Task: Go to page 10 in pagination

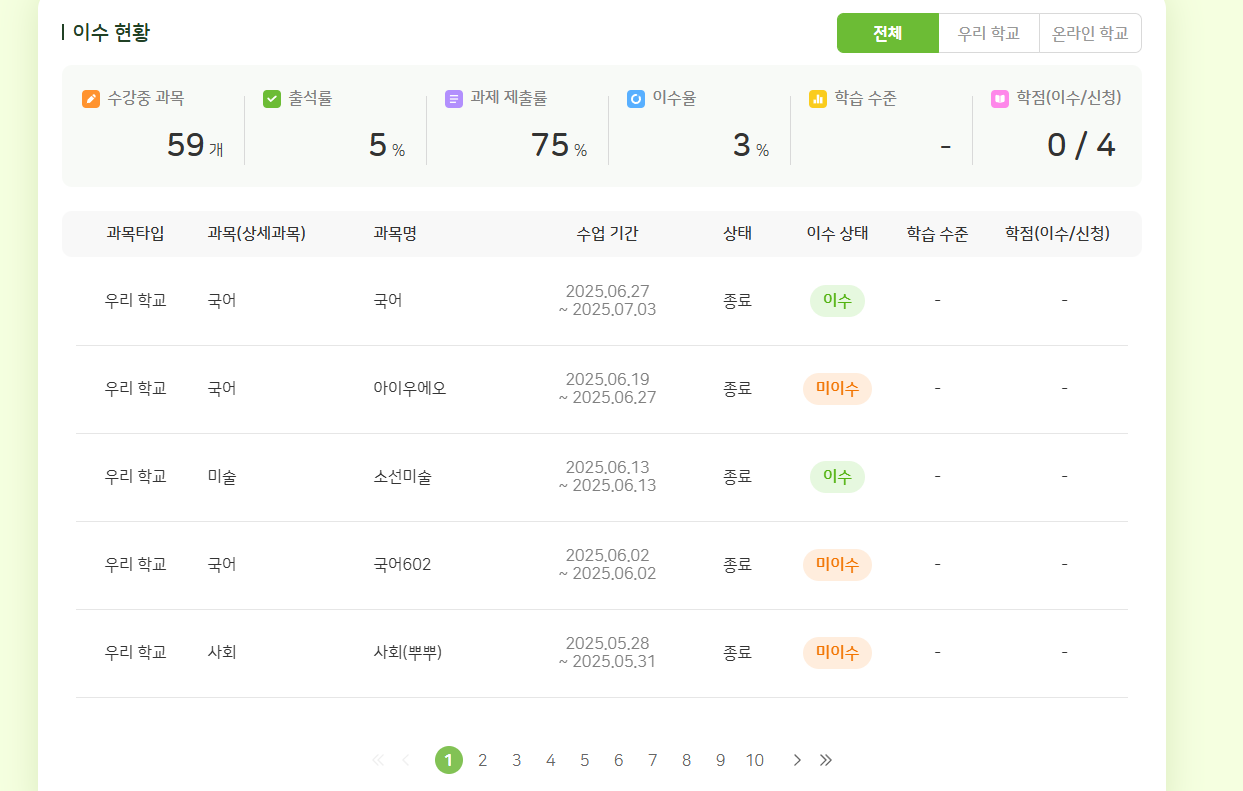Action: click(754, 760)
